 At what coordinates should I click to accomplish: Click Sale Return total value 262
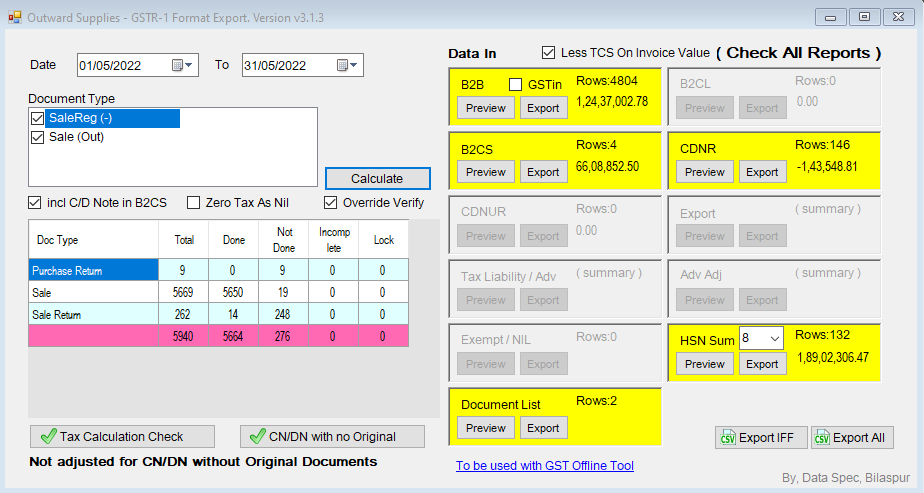coord(183,314)
